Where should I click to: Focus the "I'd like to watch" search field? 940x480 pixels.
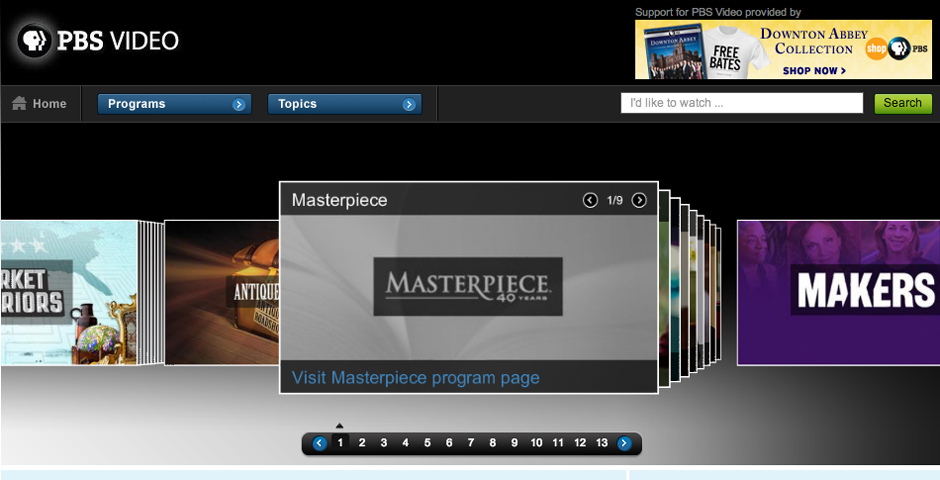[x=742, y=103]
